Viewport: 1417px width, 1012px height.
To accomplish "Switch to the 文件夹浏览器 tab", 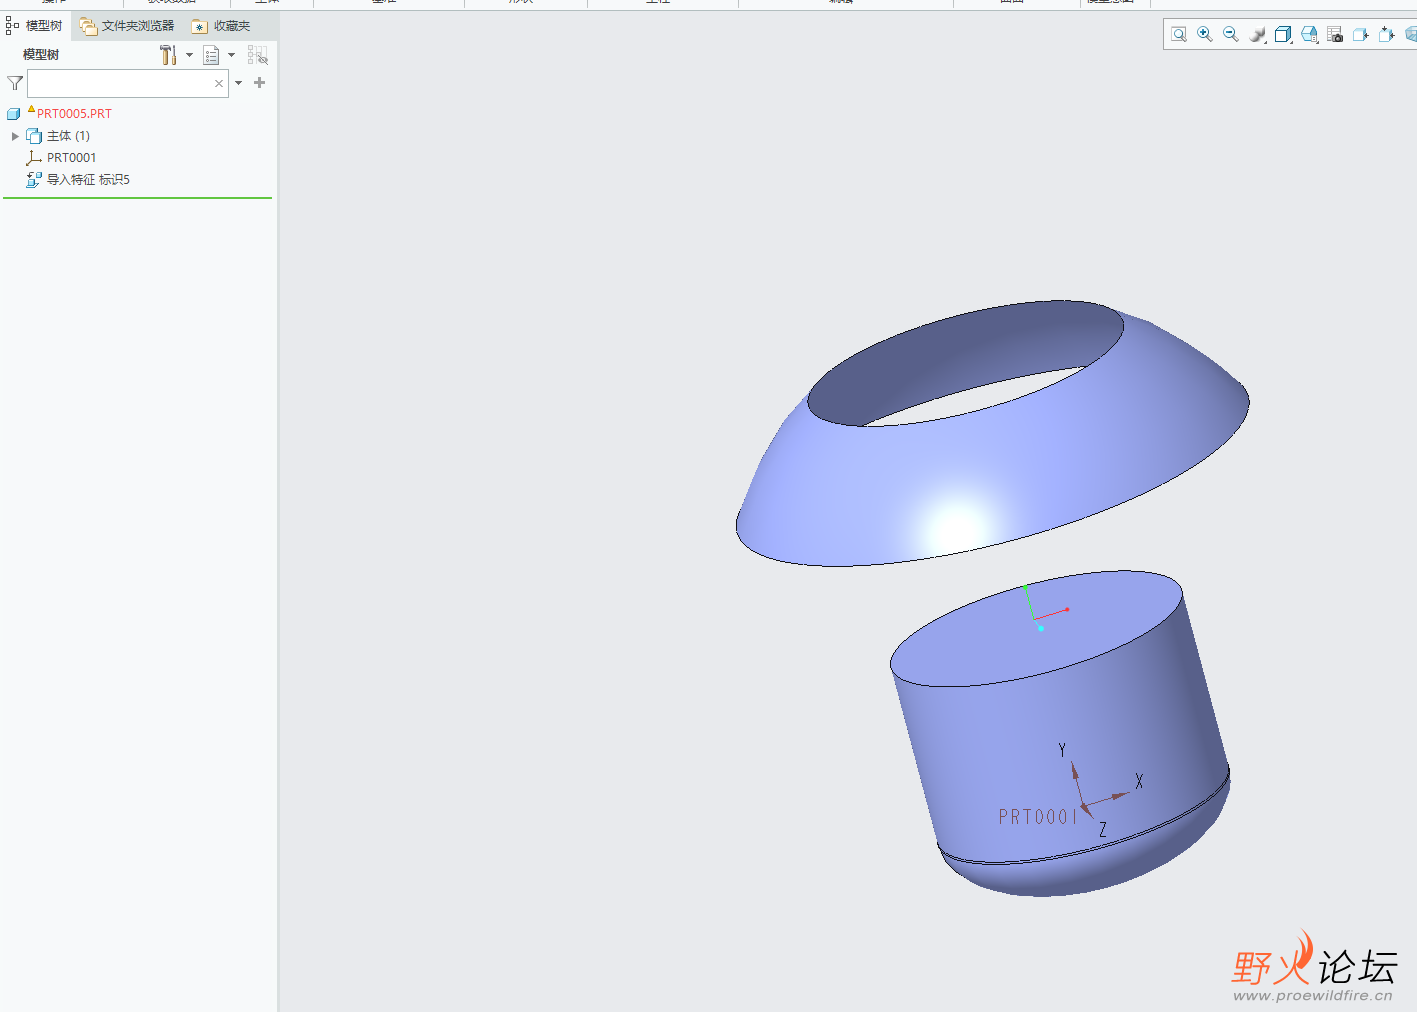I will tap(127, 26).
